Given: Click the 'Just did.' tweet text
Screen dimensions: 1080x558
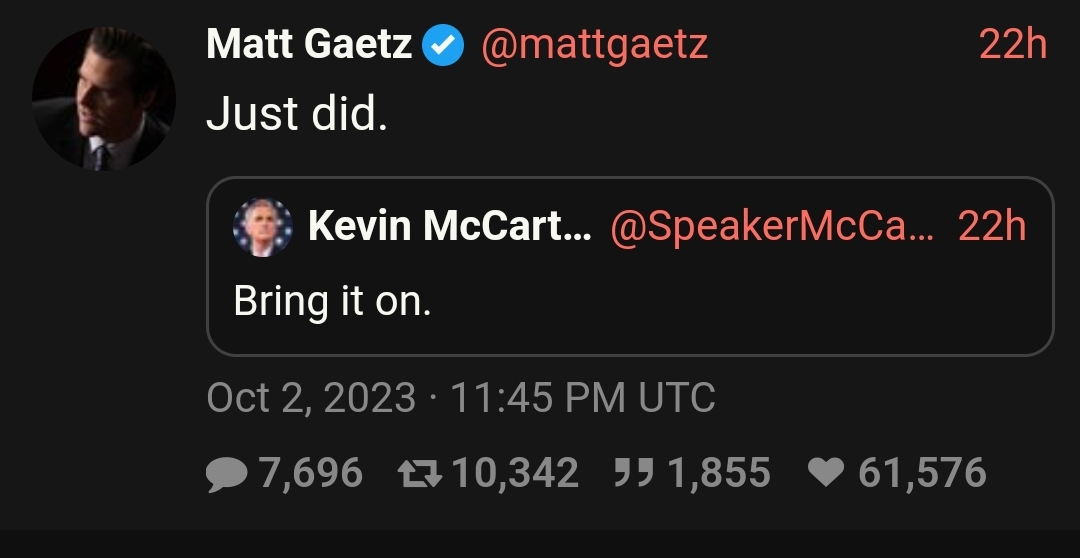Looking at the screenshot, I should [x=296, y=115].
